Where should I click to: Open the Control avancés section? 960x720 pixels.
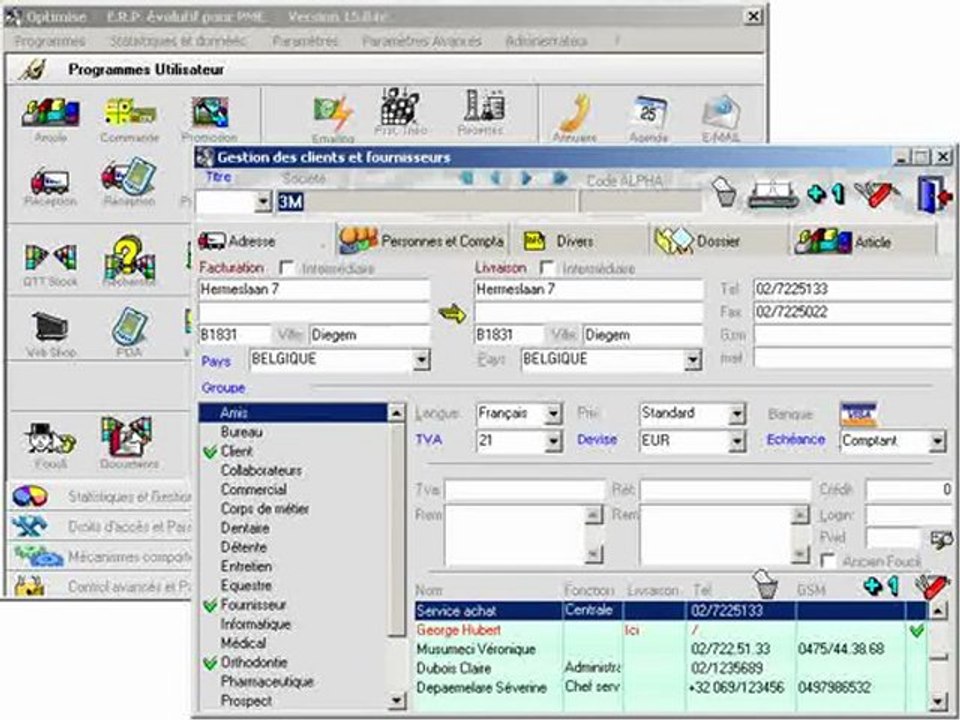(x=101, y=586)
